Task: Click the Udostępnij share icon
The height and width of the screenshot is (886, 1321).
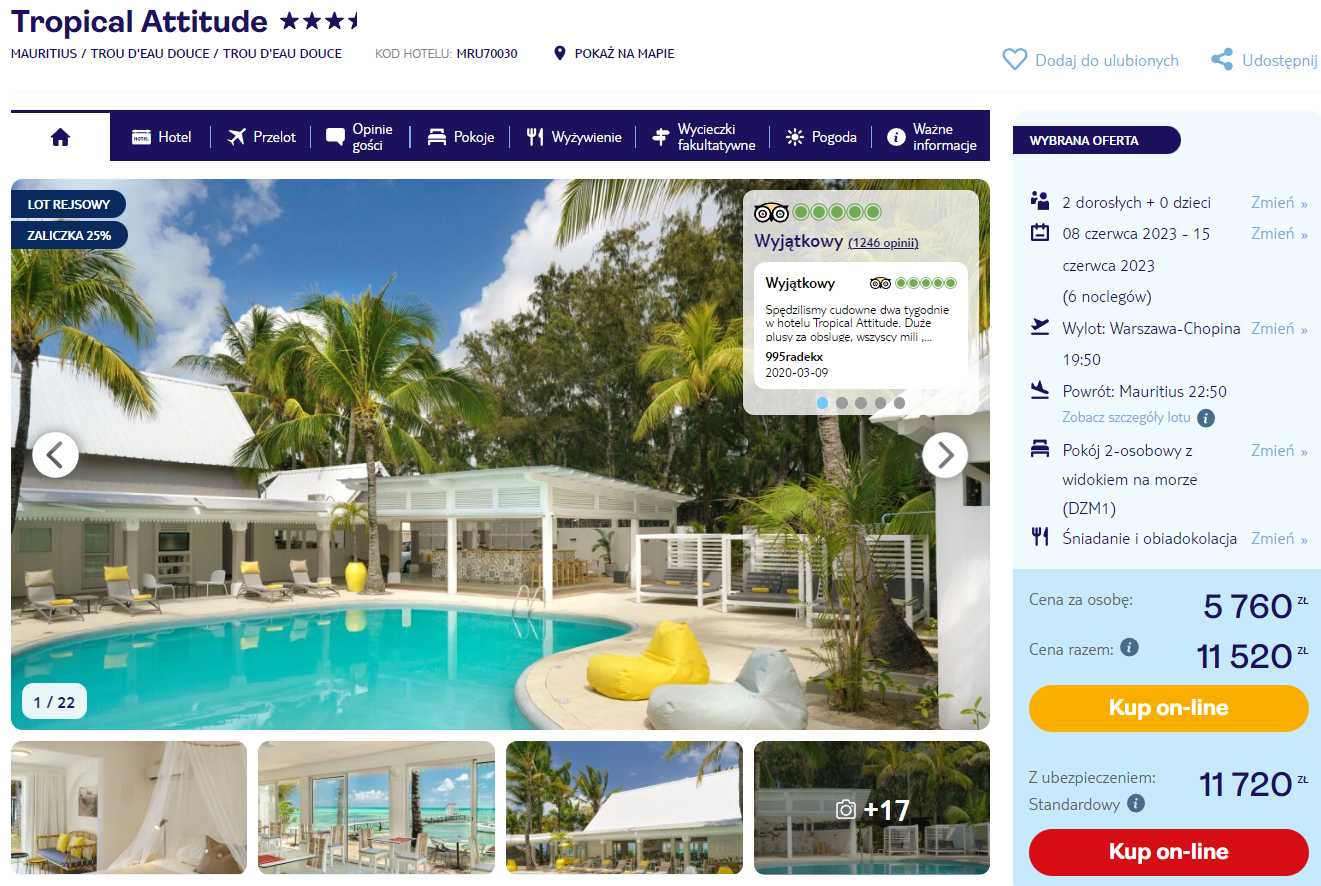Action: (x=1221, y=60)
